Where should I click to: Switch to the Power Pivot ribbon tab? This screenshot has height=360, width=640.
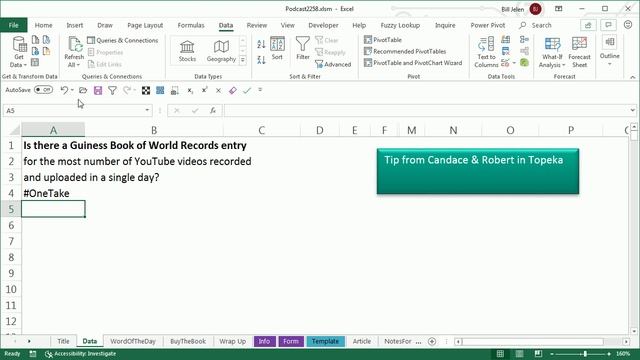coord(487,25)
